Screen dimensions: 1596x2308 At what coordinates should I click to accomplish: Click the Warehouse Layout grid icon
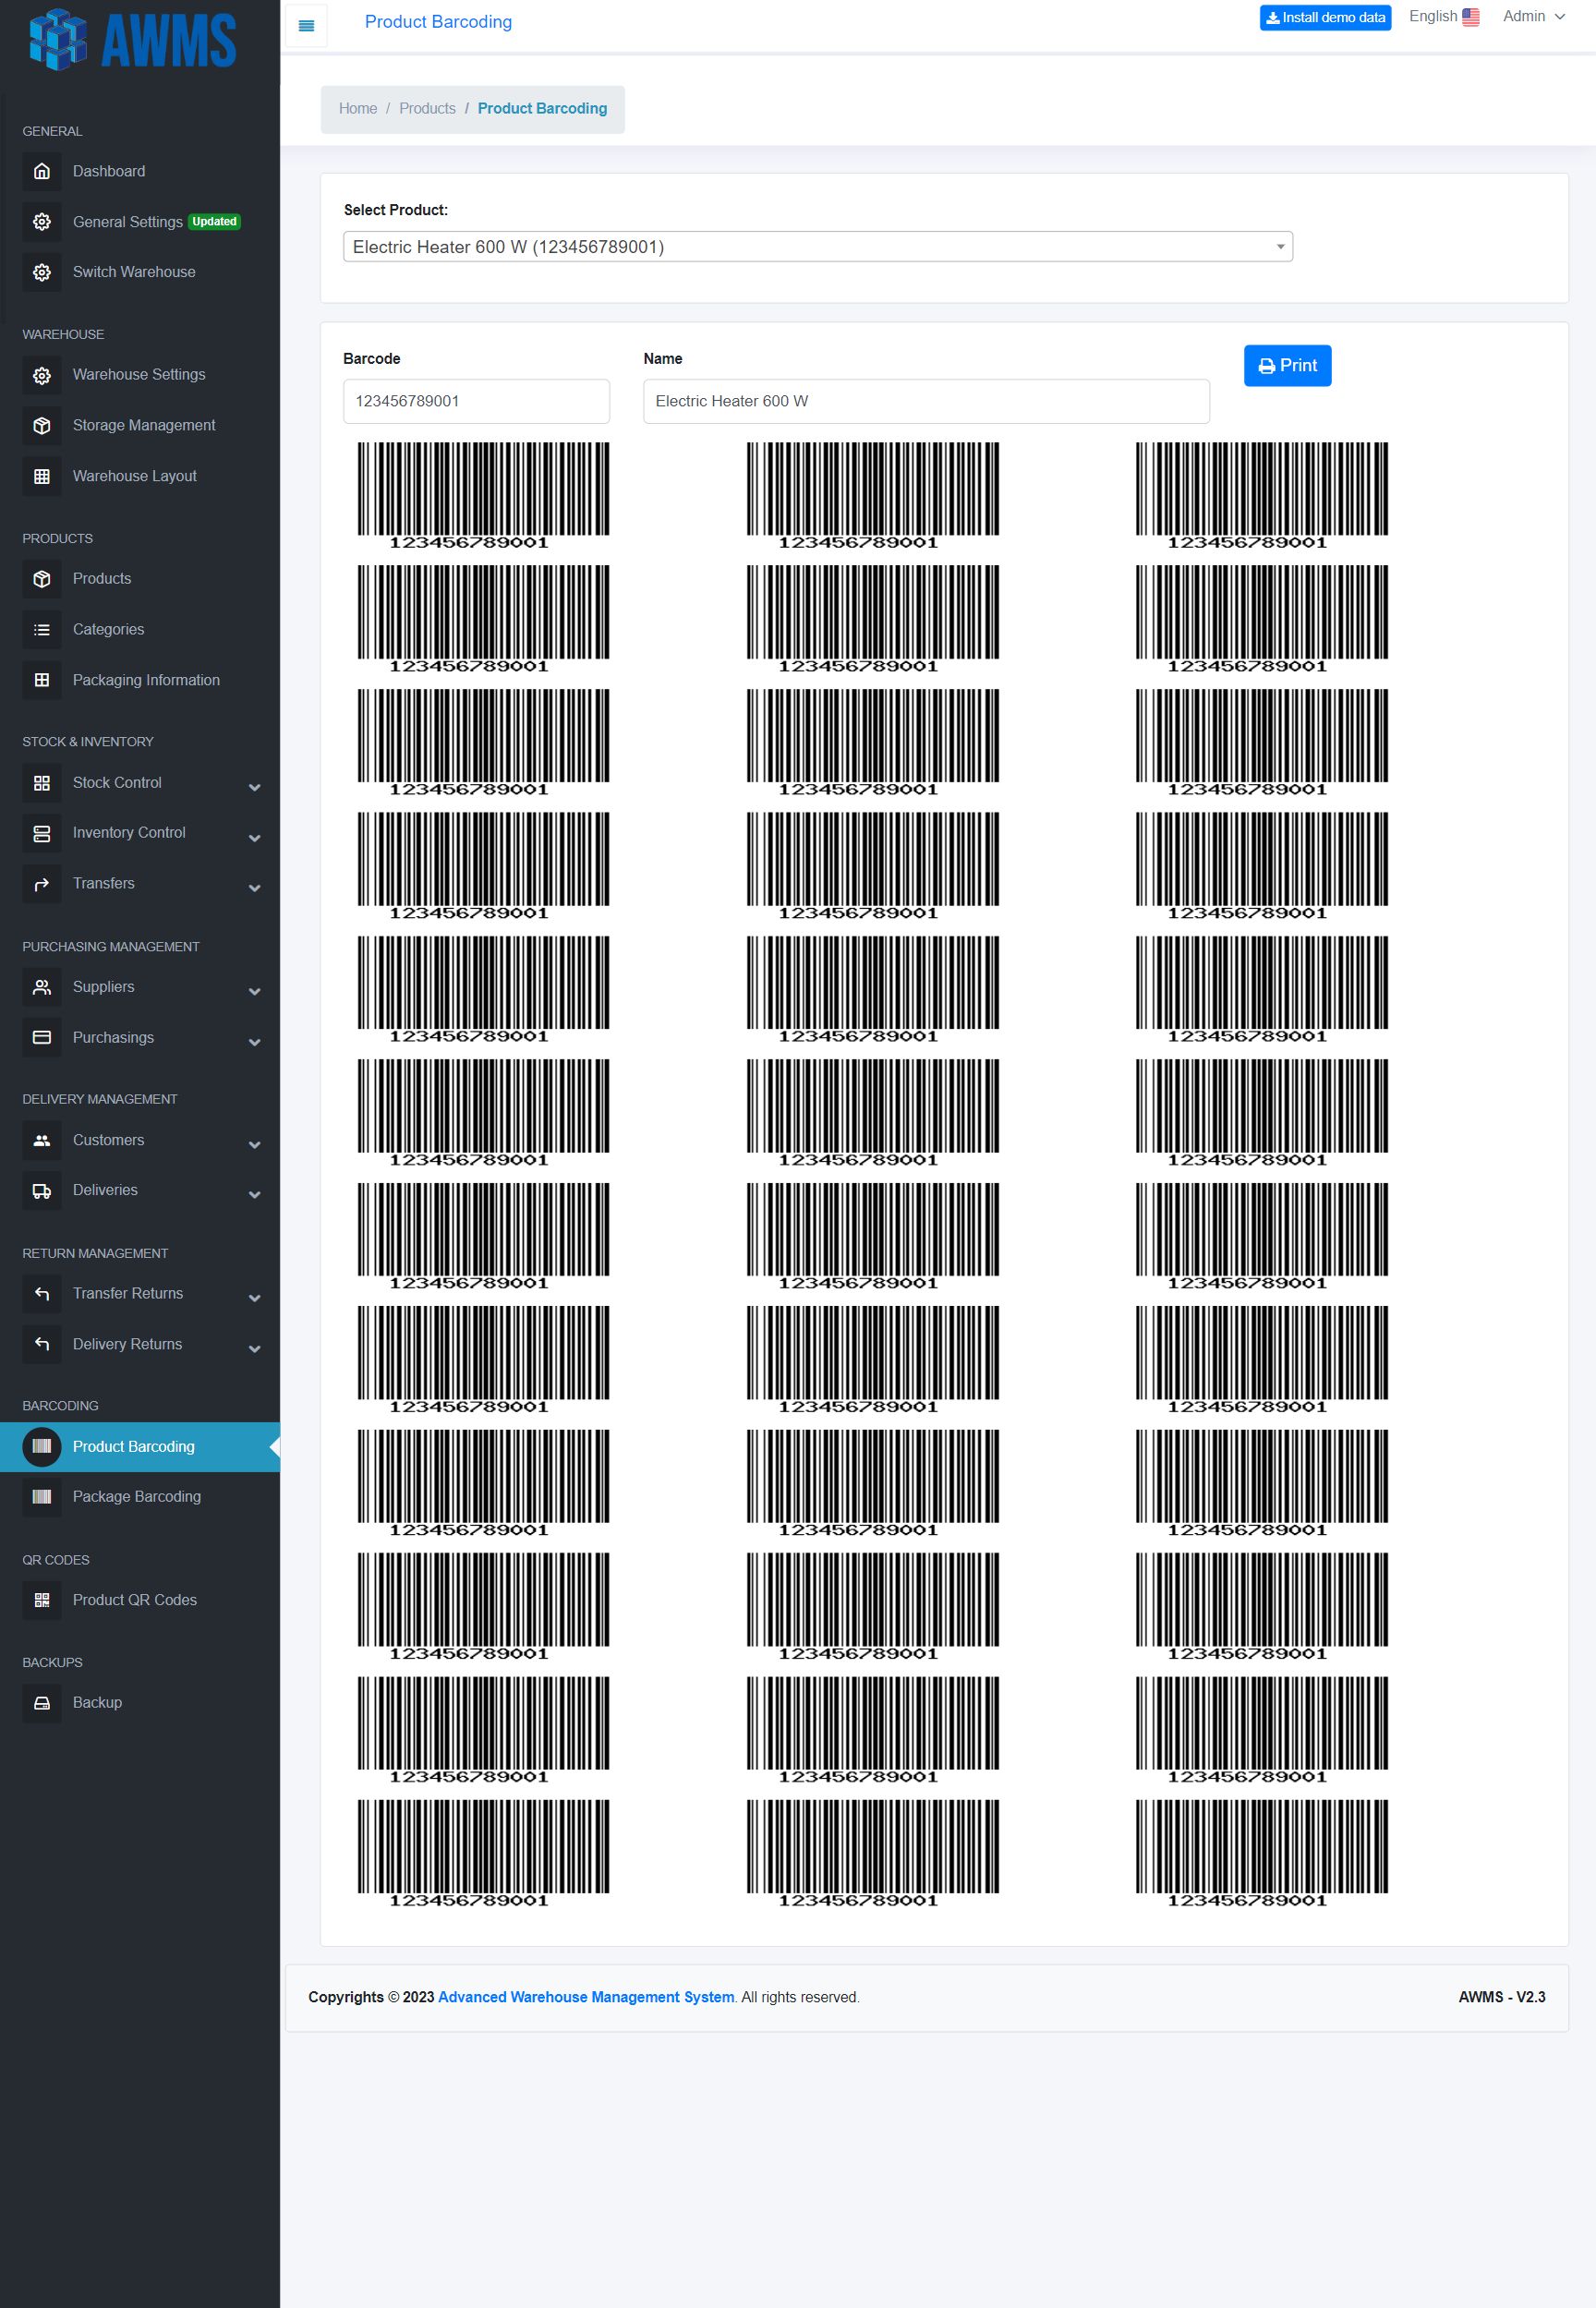42,476
